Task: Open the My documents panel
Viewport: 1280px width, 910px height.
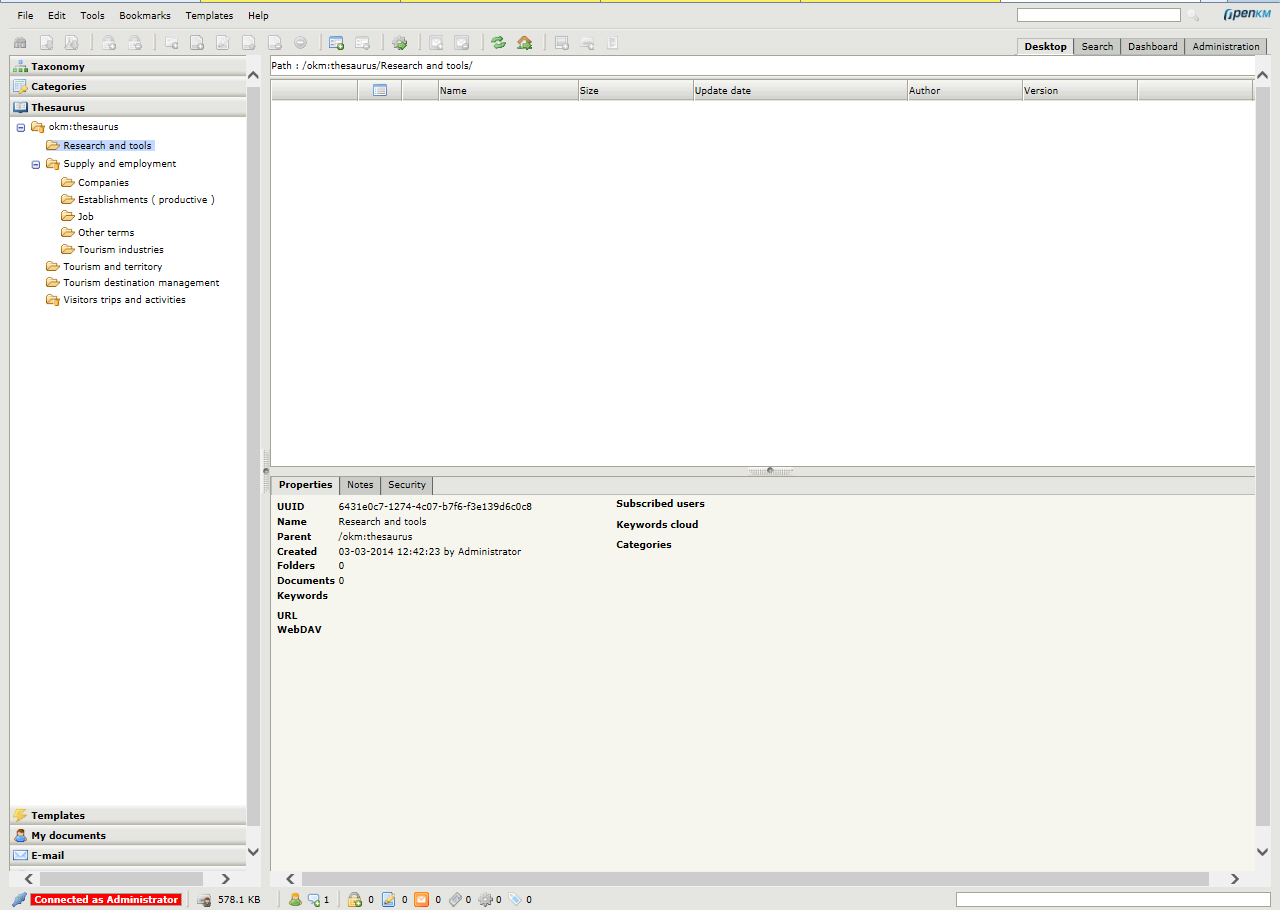Action: (68, 835)
